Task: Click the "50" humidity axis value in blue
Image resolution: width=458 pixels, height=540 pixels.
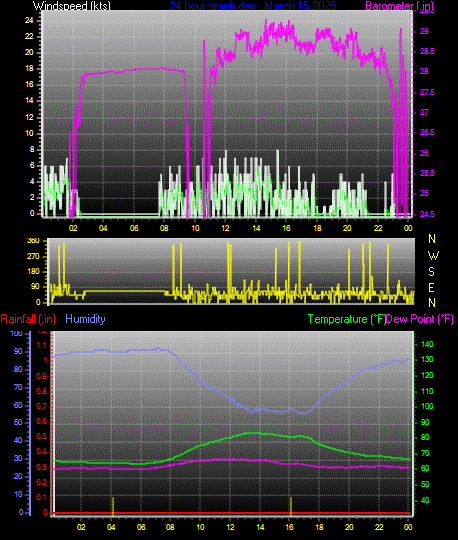Action: coord(18,422)
